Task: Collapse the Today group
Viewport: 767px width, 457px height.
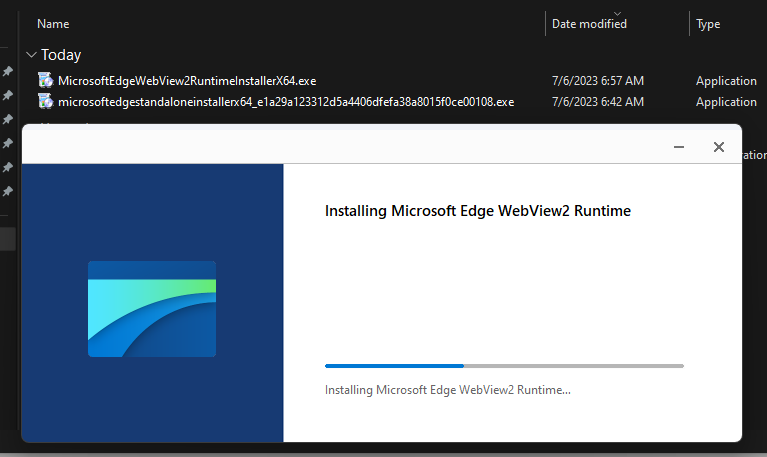Action: (31, 55)
